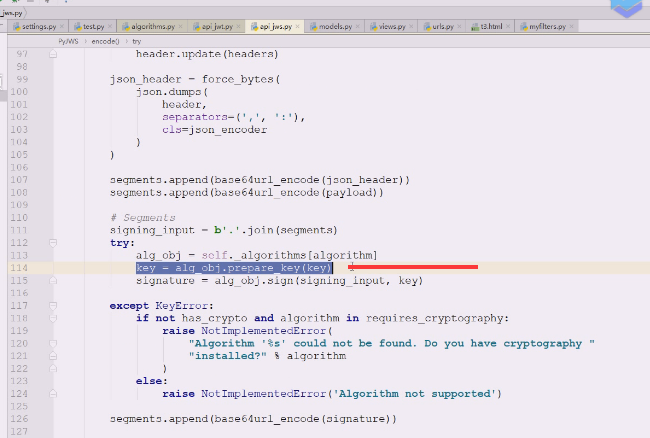This screenshot has width=650, height=438.
Task: Click the Python file icon on myfilters.py tab
Action: [x=524, y=27]
